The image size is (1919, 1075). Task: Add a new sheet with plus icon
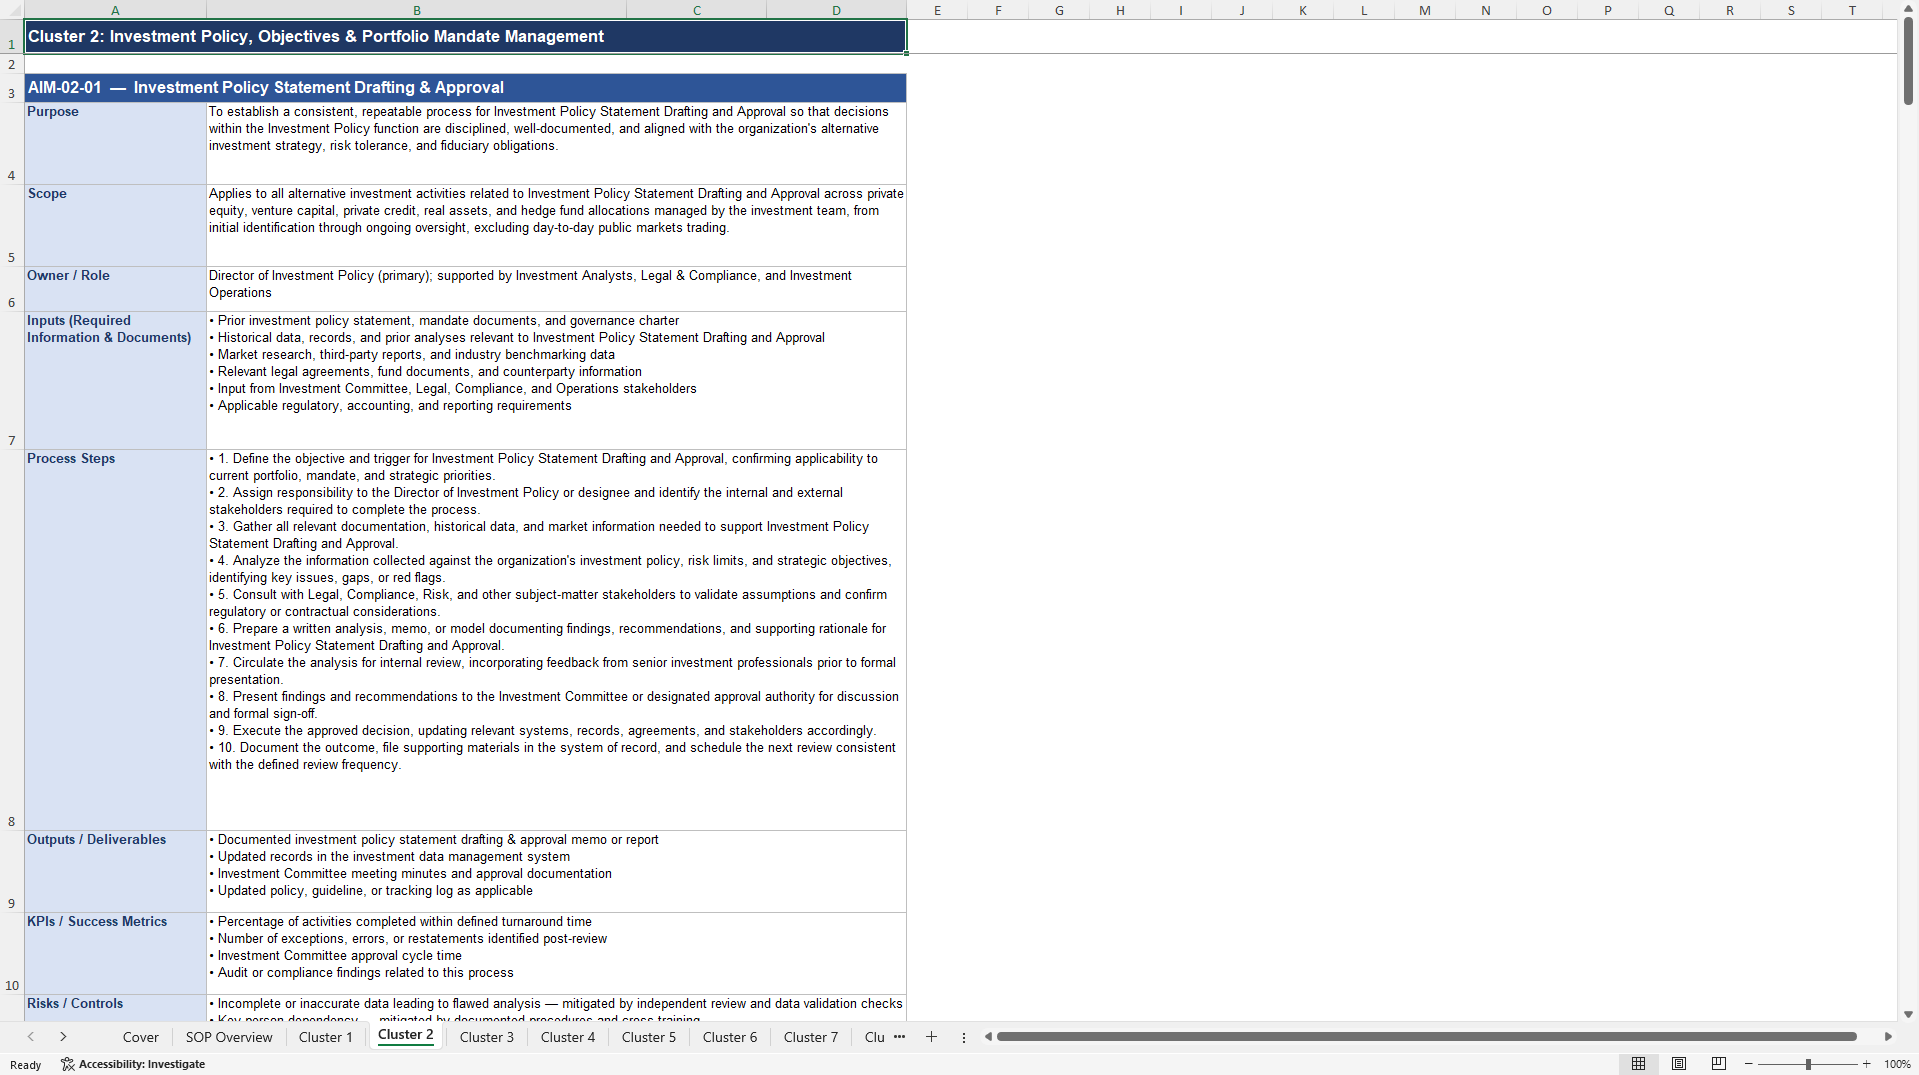[931, 1037]
